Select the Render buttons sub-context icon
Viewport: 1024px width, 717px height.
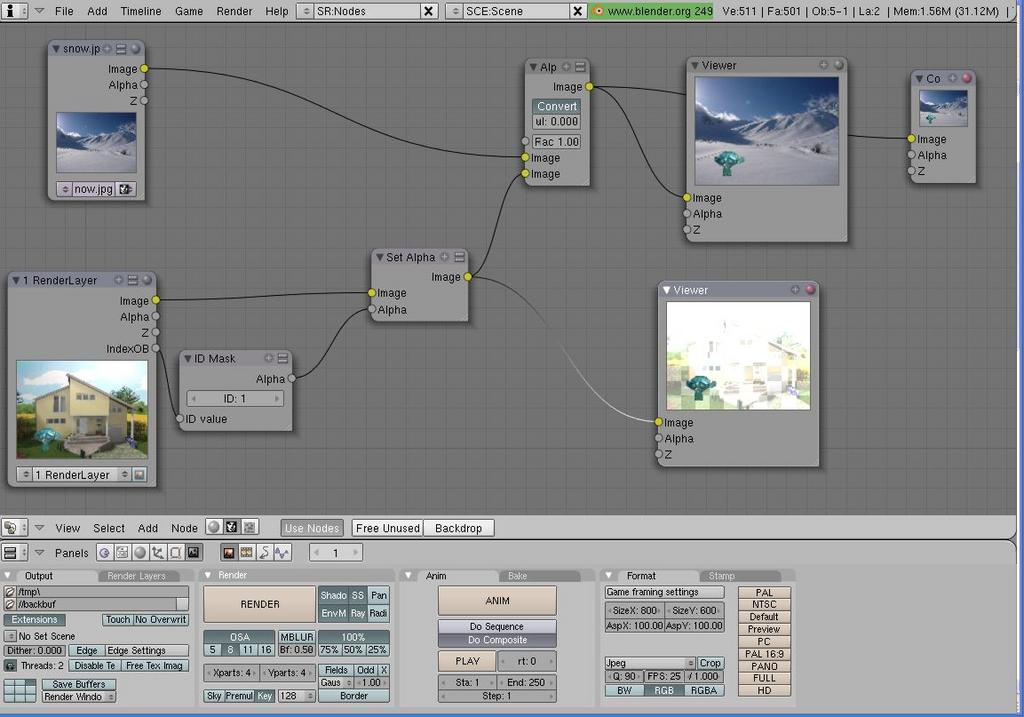[229, 552]
